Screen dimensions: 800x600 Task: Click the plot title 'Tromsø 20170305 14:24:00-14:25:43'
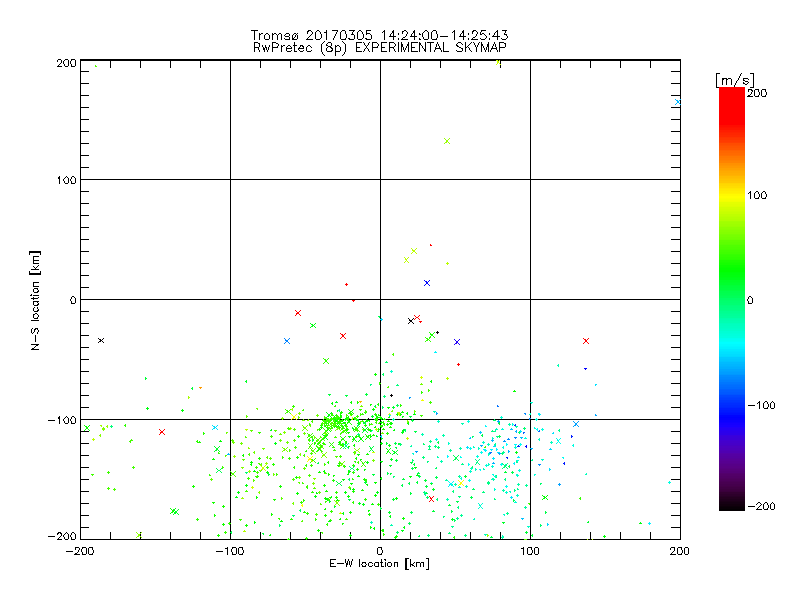[x=380, y=35]
